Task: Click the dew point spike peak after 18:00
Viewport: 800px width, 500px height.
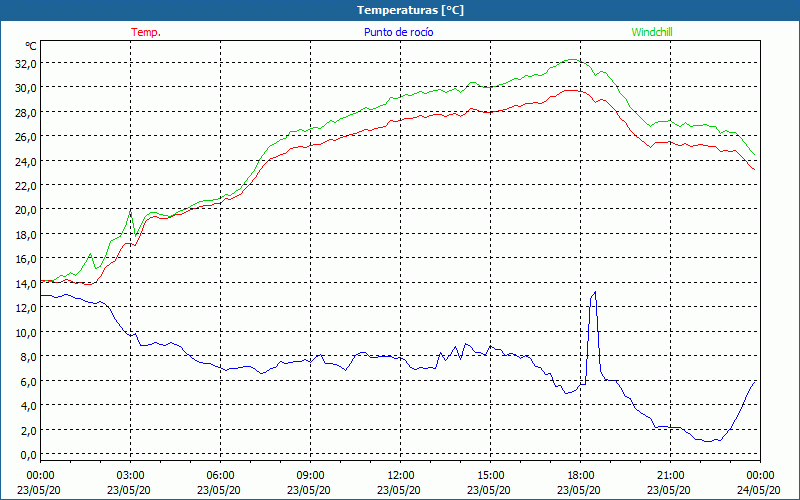Action: pos(595,292)
